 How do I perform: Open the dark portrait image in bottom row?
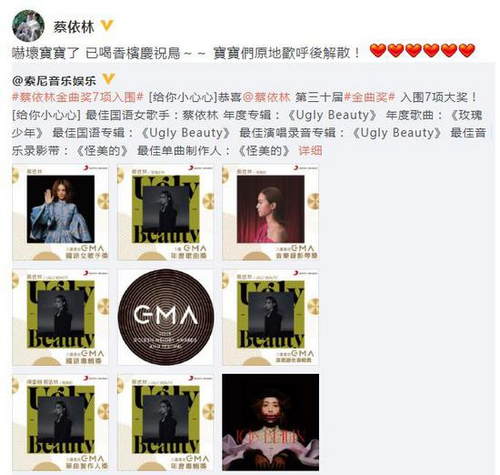click(271, 422)
